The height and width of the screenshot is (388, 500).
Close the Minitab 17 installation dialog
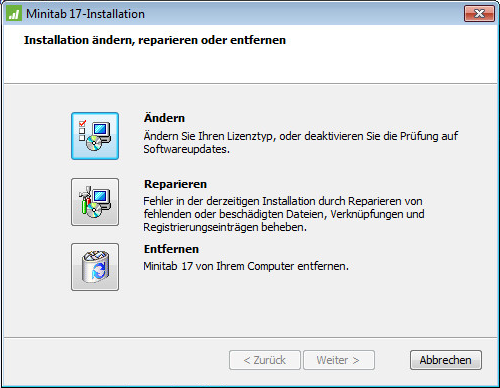[479, 14]
